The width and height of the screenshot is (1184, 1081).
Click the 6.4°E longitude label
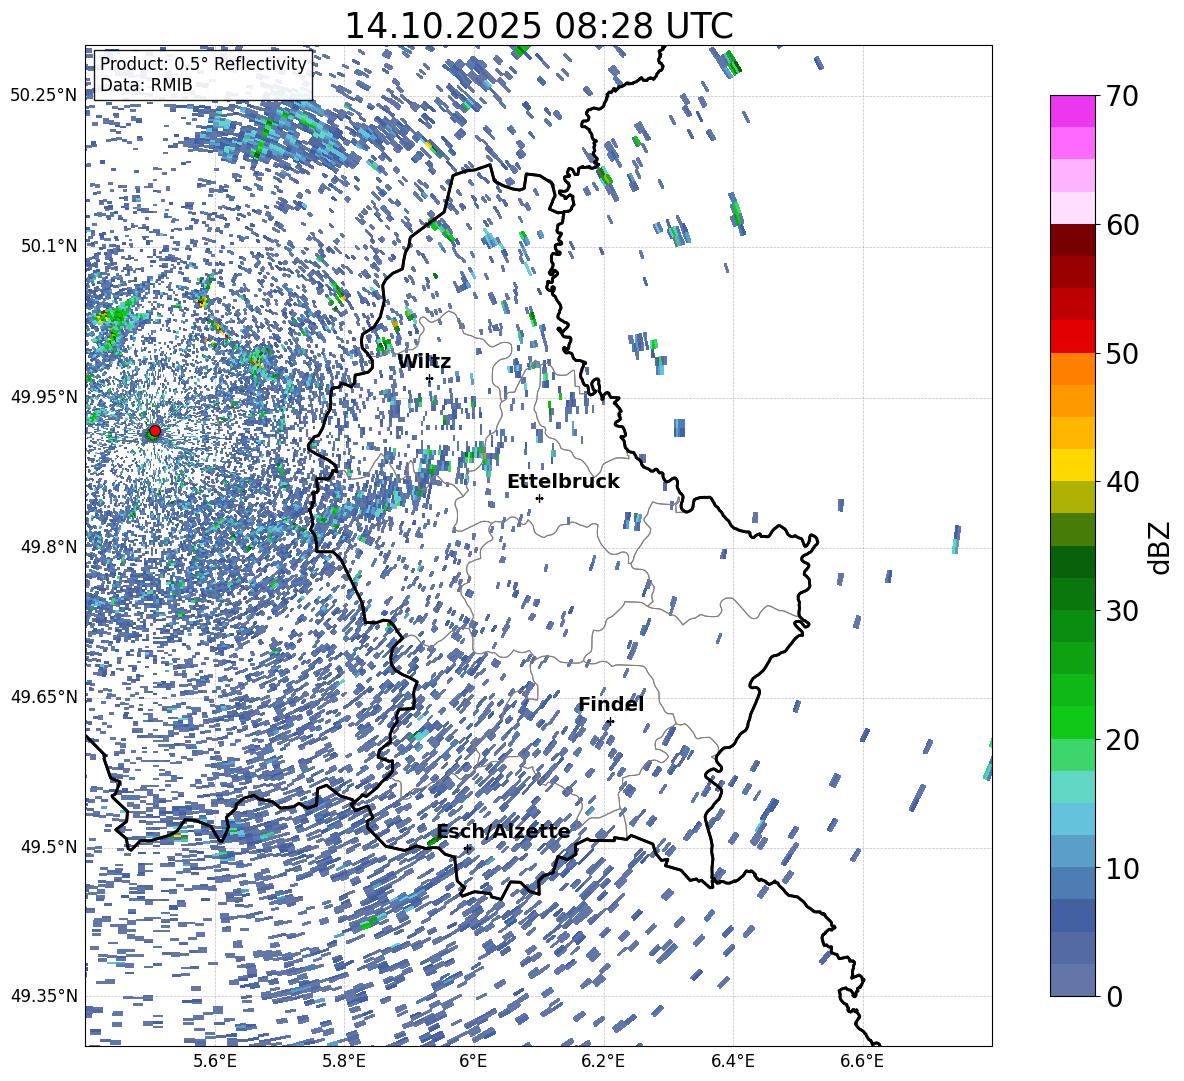coord(732,1061)
